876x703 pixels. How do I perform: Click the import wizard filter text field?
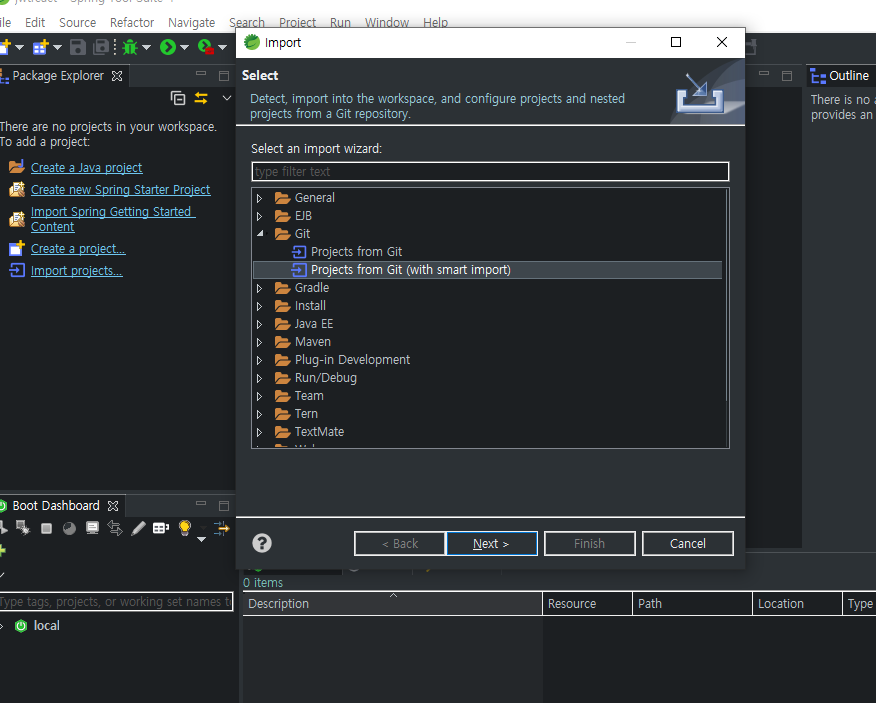(490, 172)
